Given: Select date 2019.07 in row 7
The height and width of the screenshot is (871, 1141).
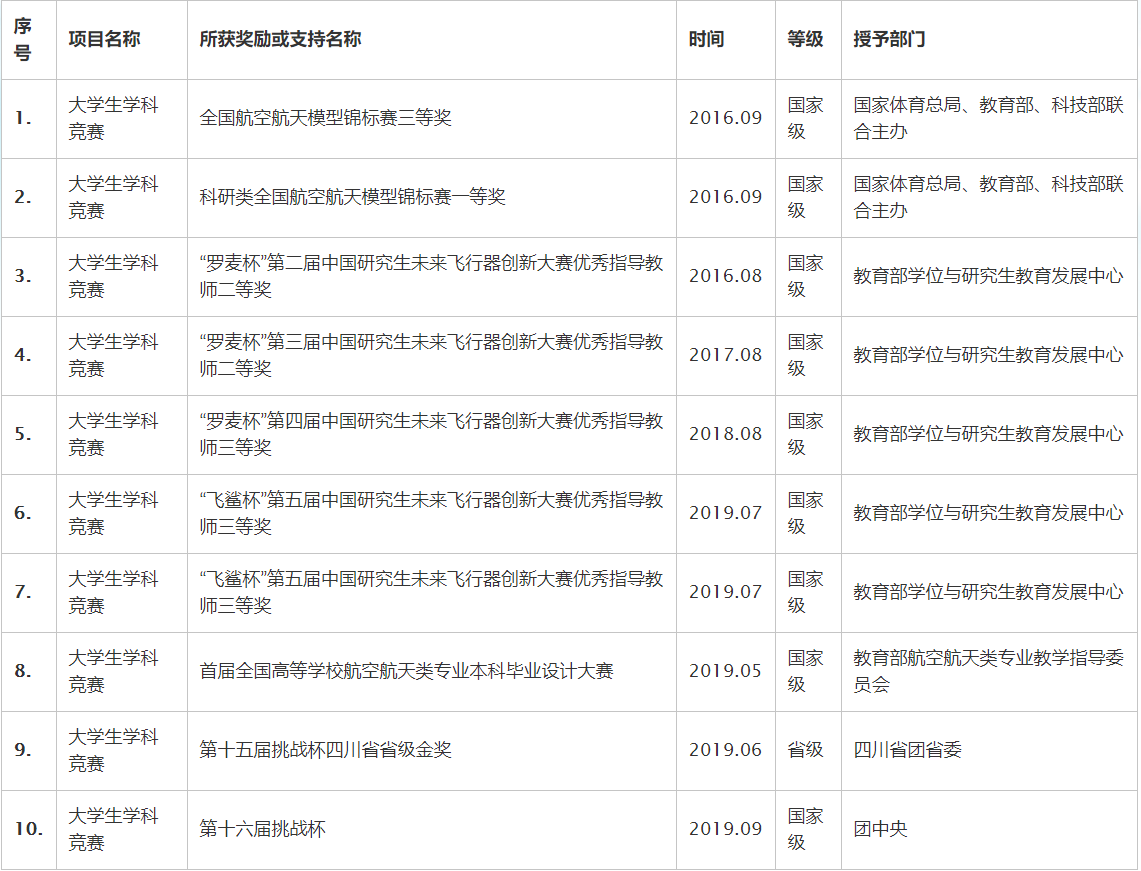Looking at the screenshot, I should (x=725, y=593).
